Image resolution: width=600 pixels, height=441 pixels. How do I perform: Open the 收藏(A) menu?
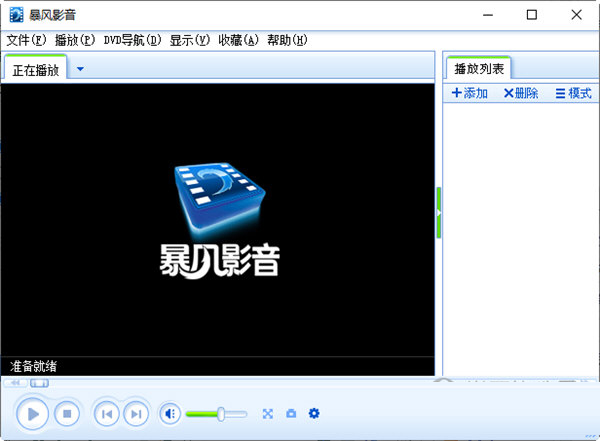238,40
